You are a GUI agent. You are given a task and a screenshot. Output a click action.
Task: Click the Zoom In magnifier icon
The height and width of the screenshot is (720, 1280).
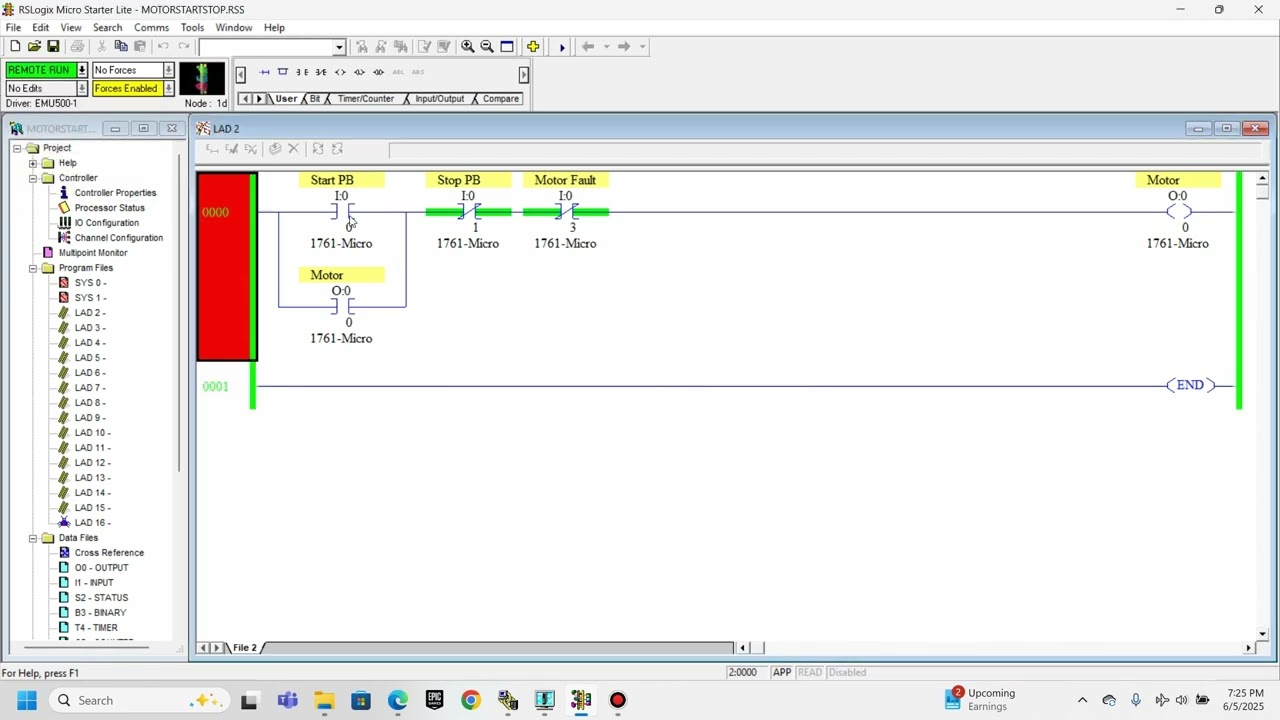coord(468,47)
